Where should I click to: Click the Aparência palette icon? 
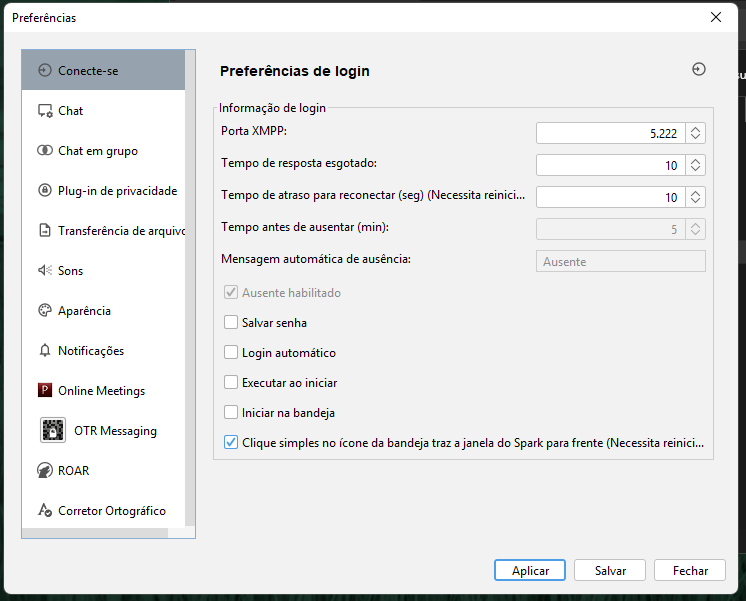tap(45, 310)
